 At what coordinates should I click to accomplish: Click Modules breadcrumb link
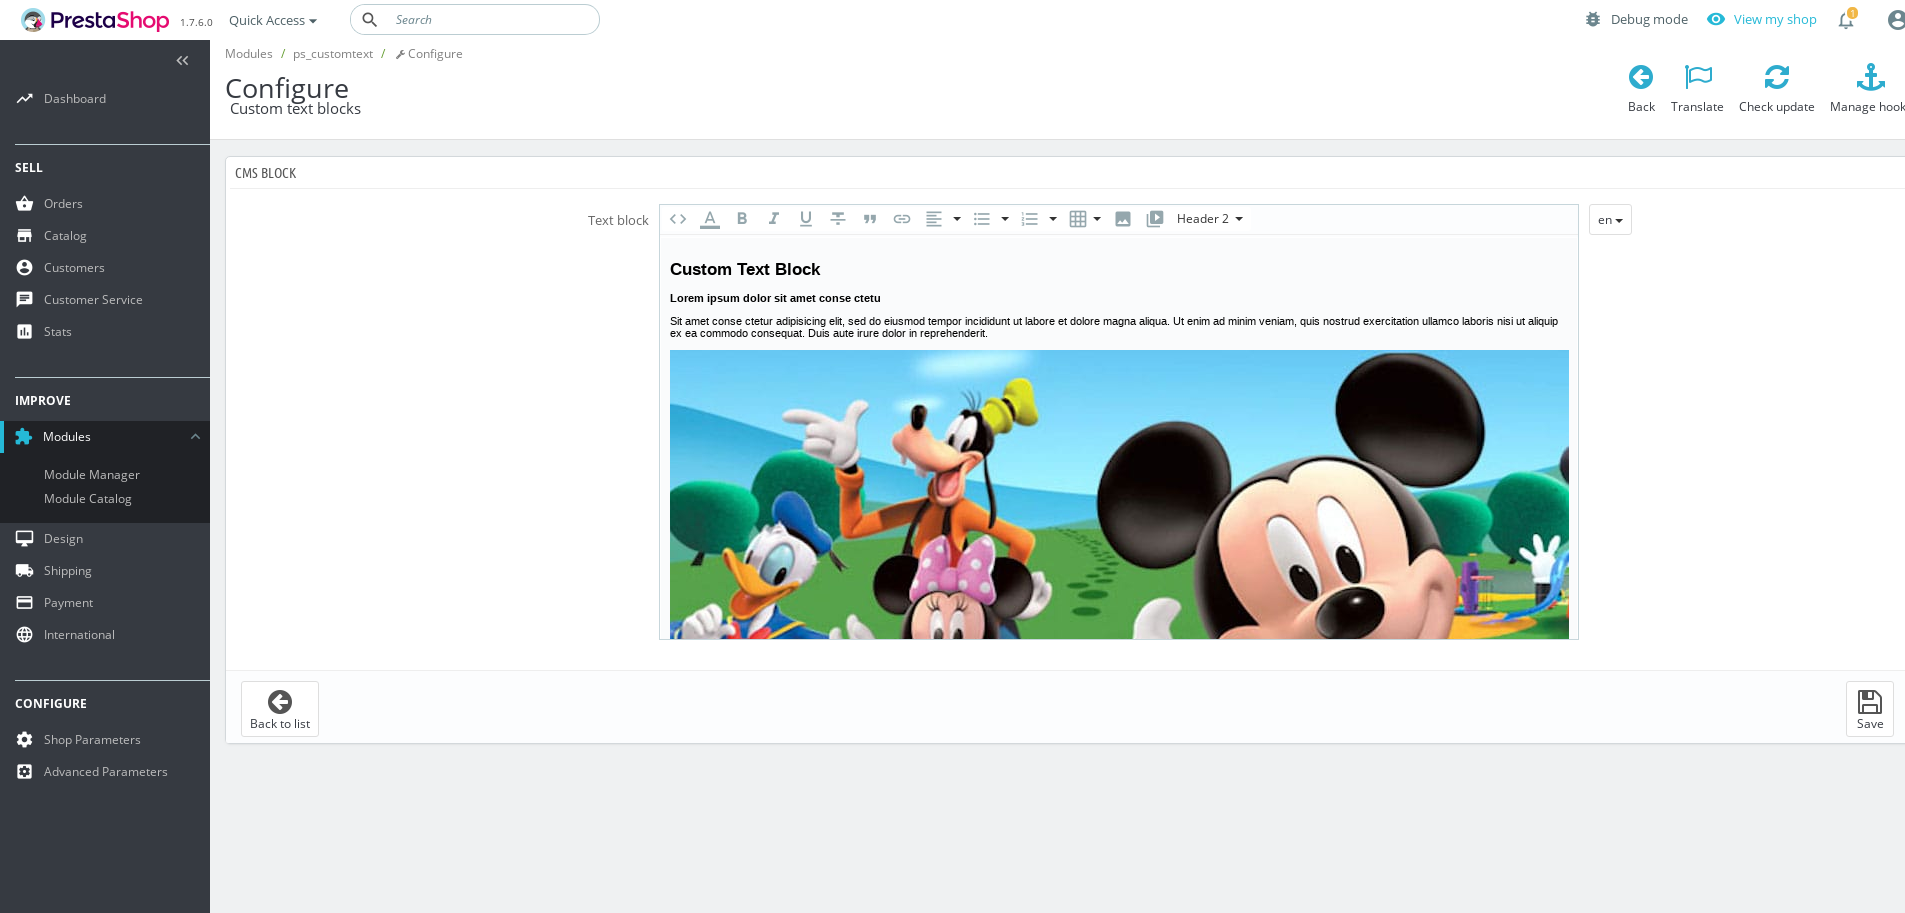pos(249,54)
